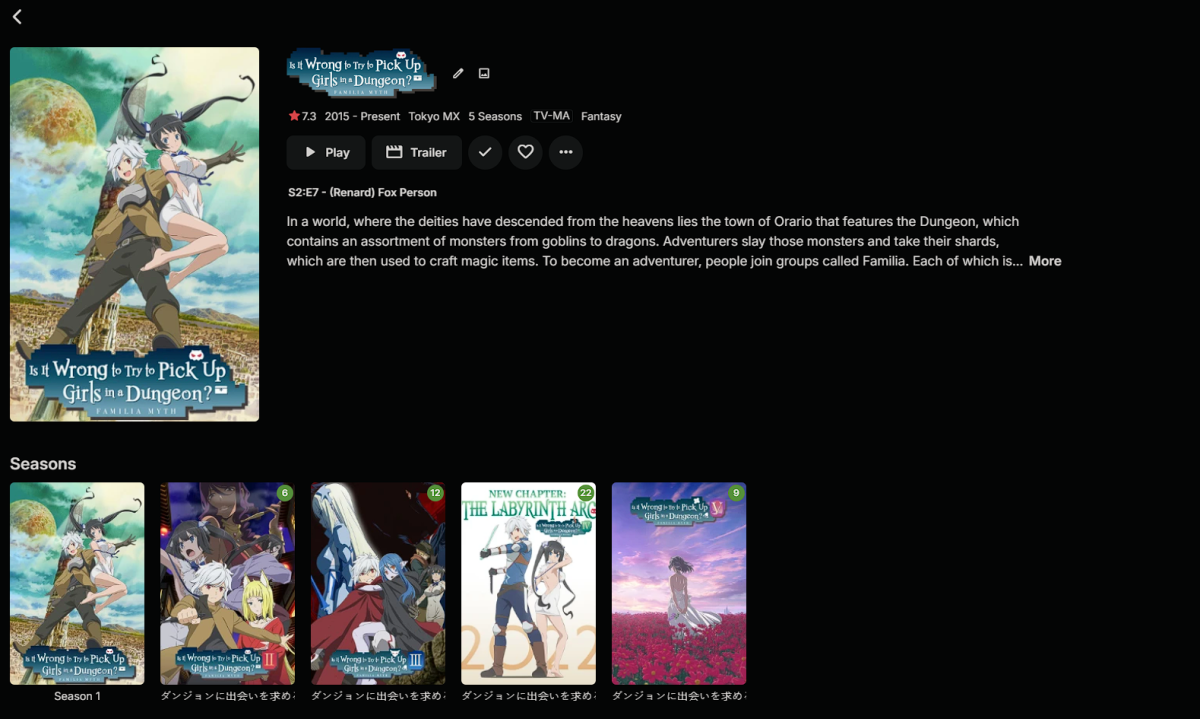
Task: Click the unwatched badge 22 on Labyrinth Arc
Action: 586,493
